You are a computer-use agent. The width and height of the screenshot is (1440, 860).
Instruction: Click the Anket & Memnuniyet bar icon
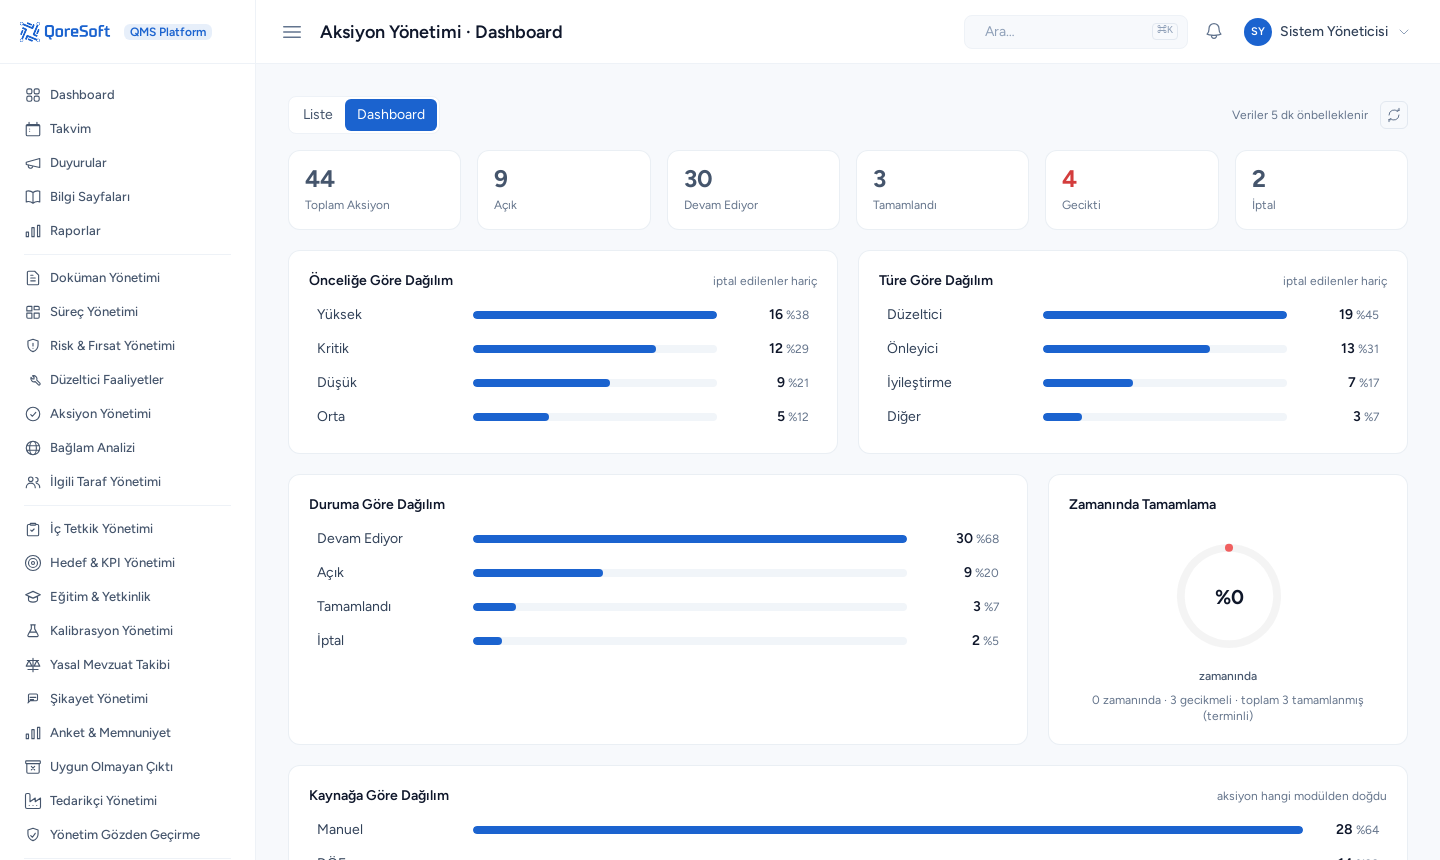click(33, 733)
